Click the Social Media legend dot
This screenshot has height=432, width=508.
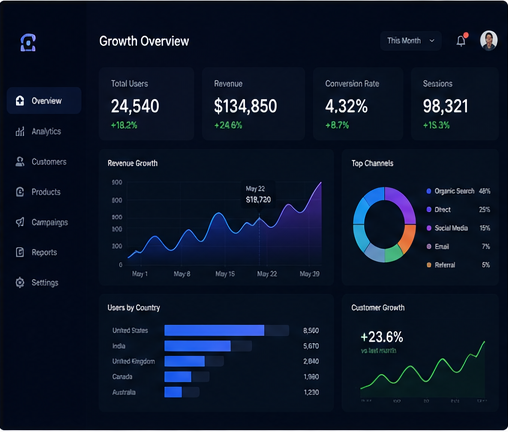click(x=429, y=228)
